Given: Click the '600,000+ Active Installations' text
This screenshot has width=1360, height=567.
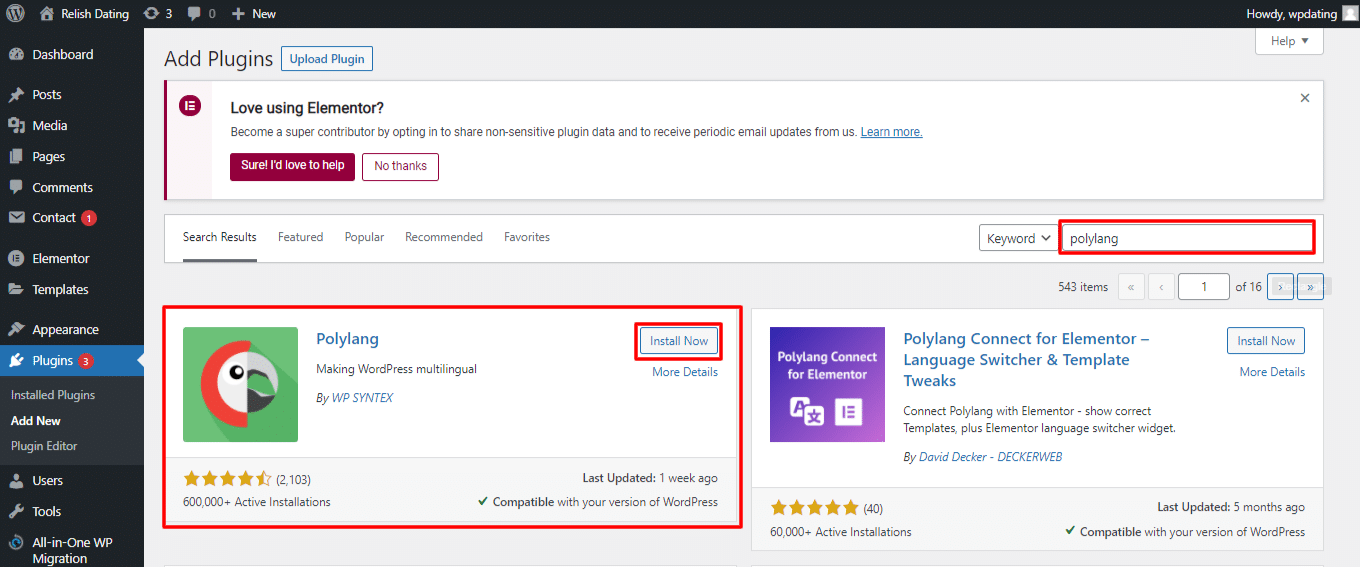Looking at the screenshot, I should click(x=257, y=502).
